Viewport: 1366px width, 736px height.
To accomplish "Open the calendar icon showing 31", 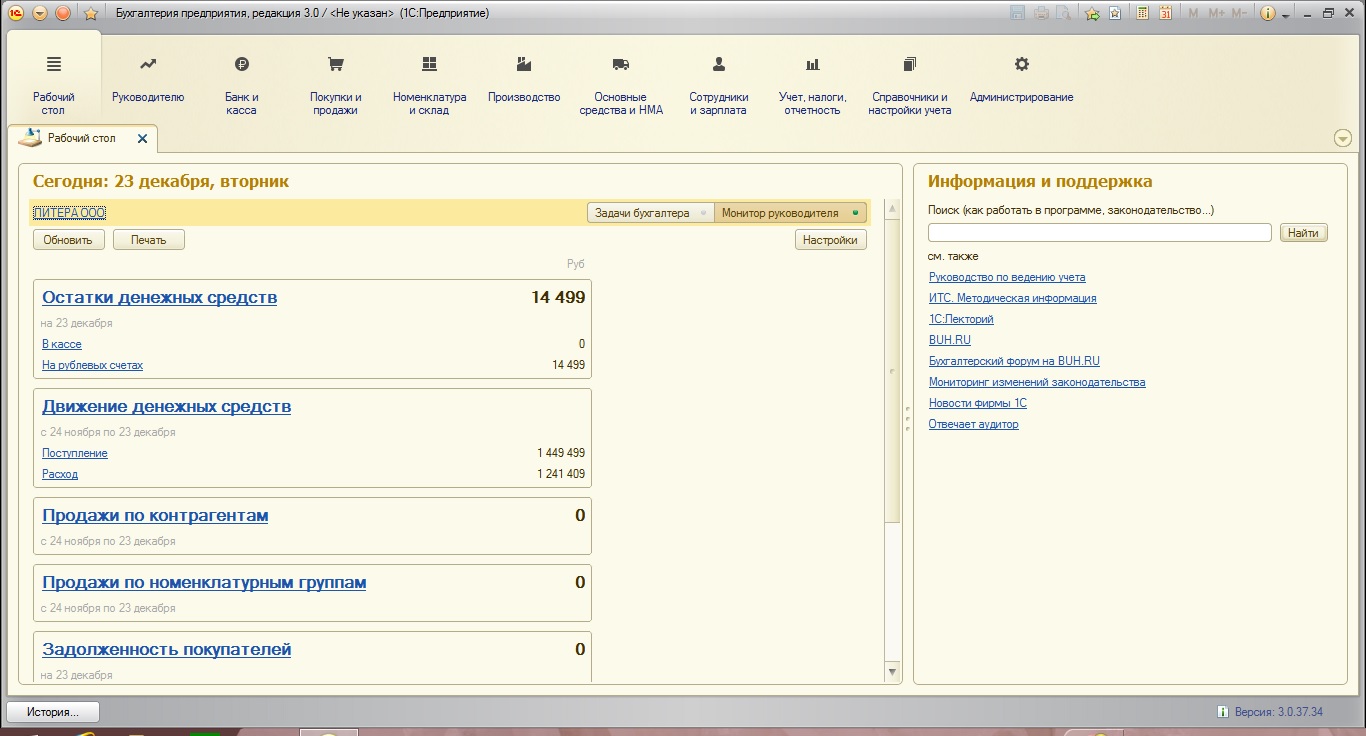I will click(1165, 14).
